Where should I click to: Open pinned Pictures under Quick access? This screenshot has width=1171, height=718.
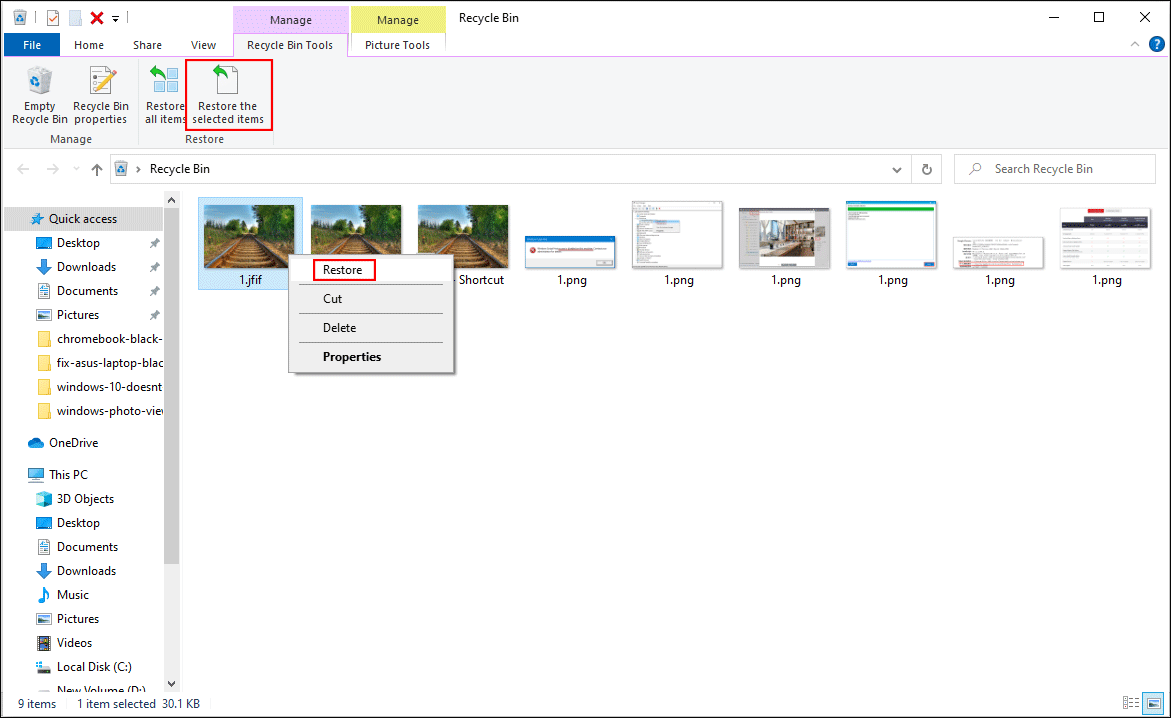click(x=78, y=315)
